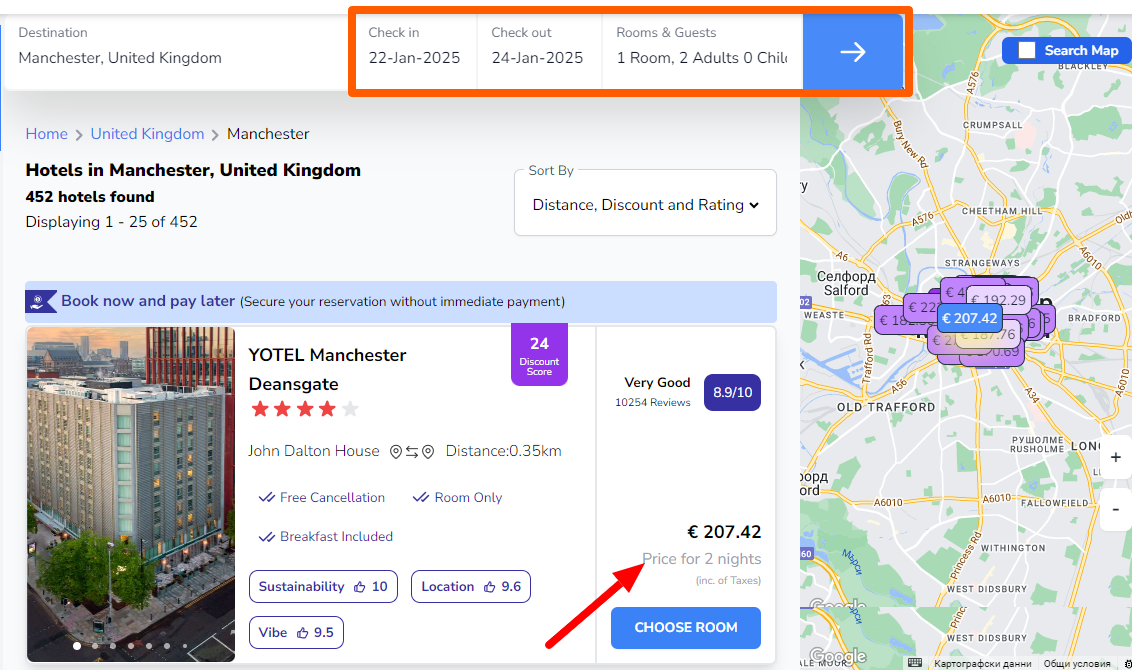Zoom out on the map
1132x670 pixels.
(x=1115, y=509)
